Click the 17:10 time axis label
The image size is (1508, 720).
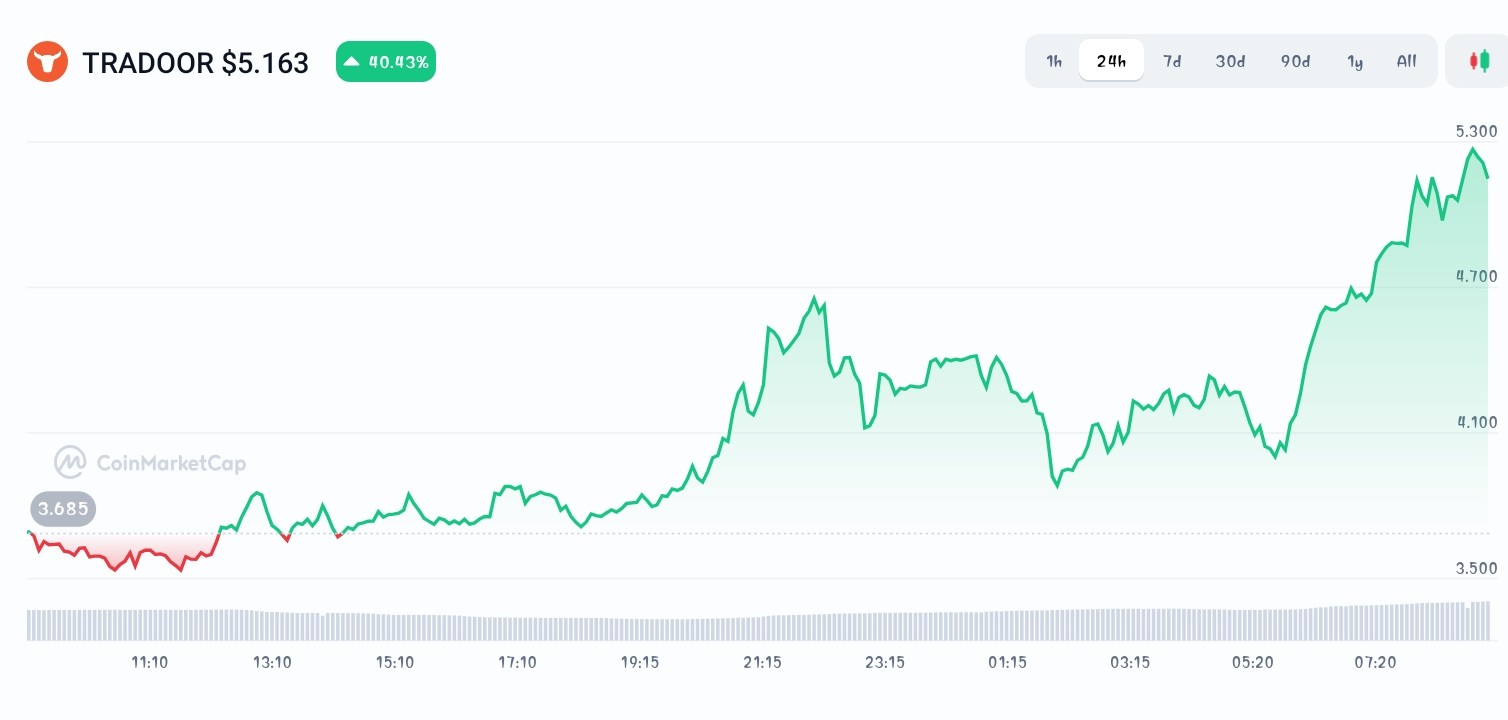point(517,662)
